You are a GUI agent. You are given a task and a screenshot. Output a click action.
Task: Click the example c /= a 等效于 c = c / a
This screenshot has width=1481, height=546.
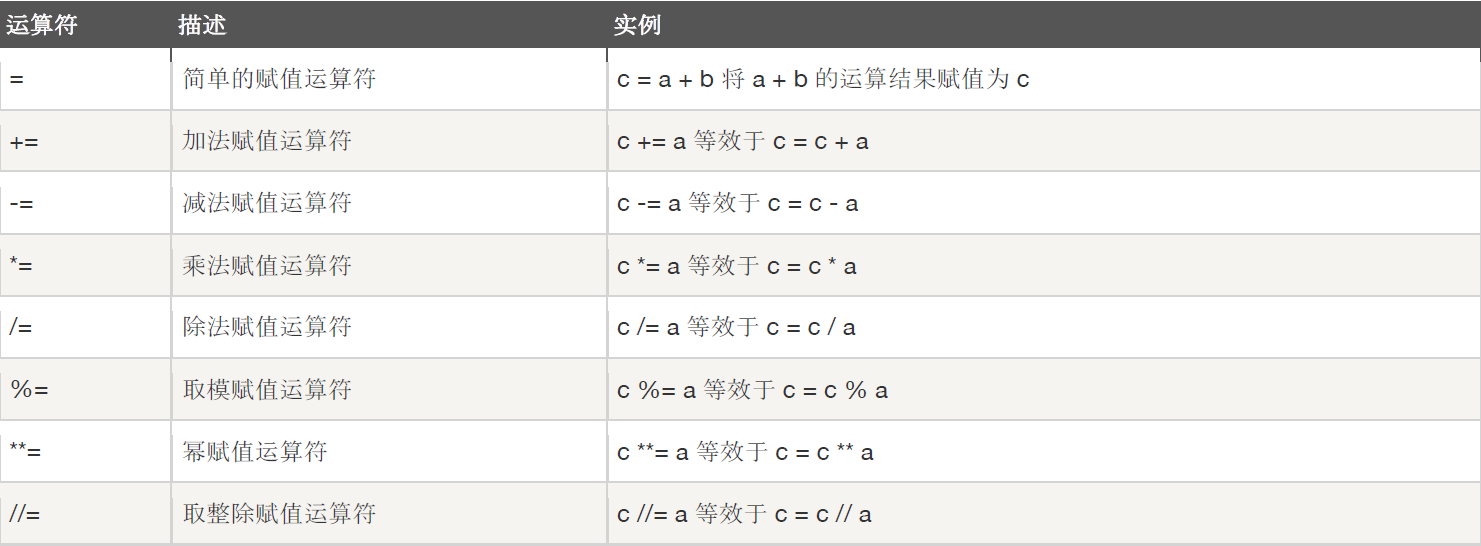tap(736, 328)
